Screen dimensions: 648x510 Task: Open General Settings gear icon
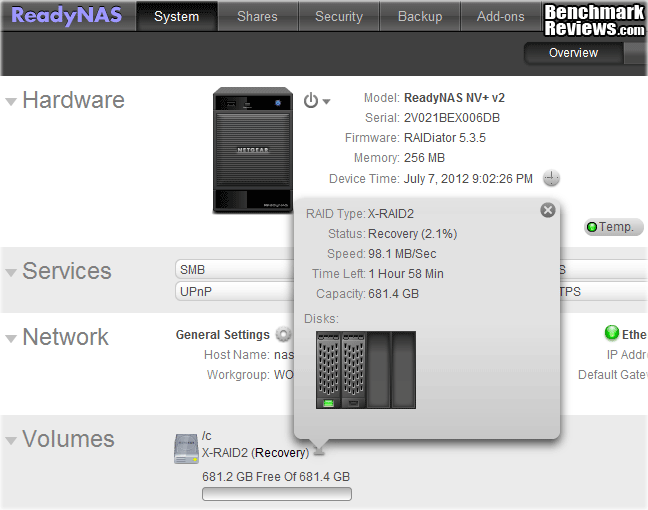pyautogui.click(x=283, y=334)
